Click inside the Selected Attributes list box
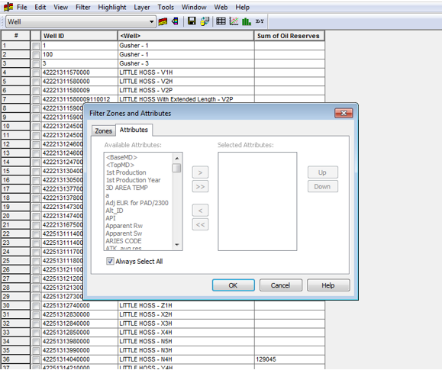Screen dimensions: 442x370 tap(257, 201)
